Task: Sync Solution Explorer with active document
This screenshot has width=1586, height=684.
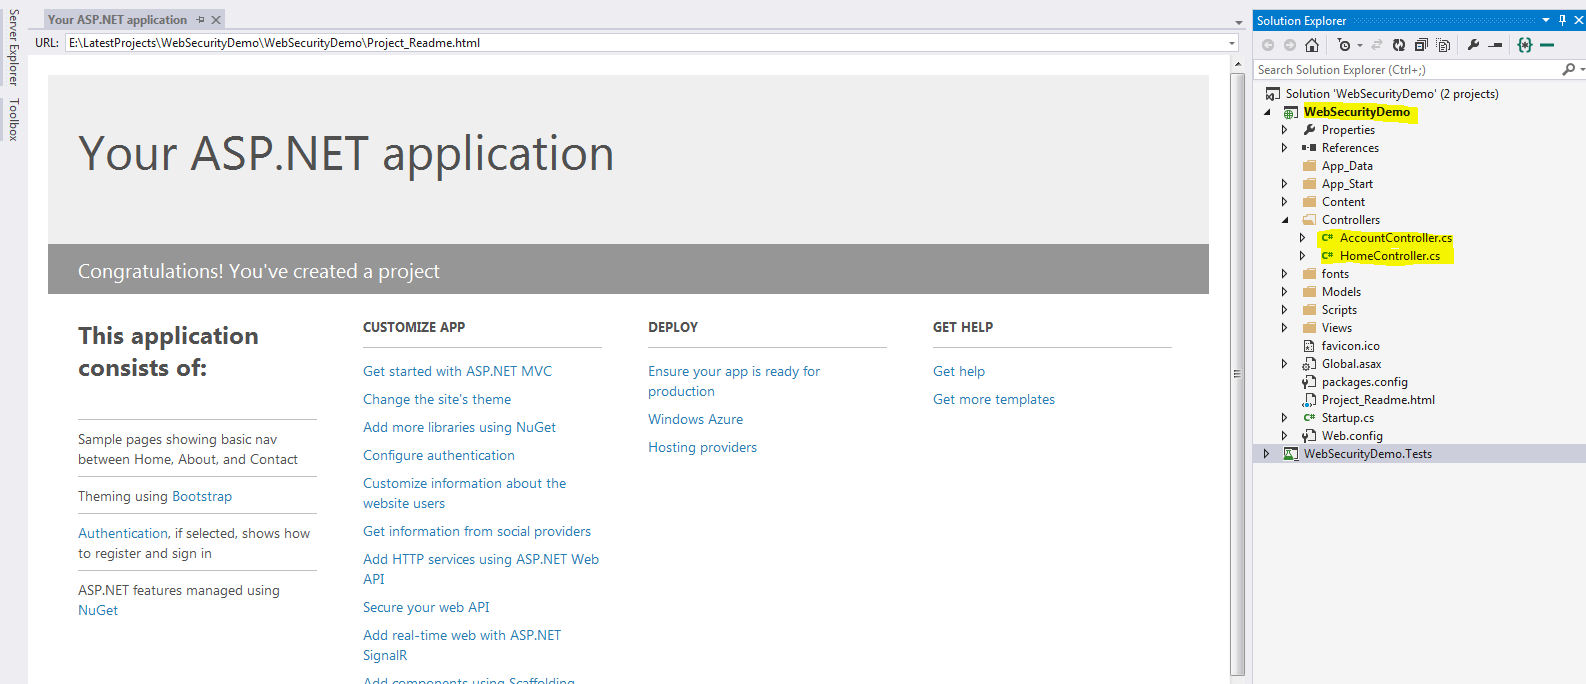Action: pyautogui.click(x=1377, y=45)
